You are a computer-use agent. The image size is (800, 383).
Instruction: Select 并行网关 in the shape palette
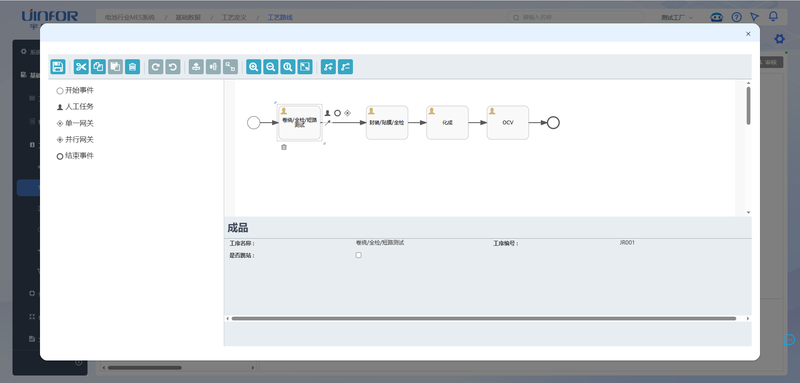(75, 139)
